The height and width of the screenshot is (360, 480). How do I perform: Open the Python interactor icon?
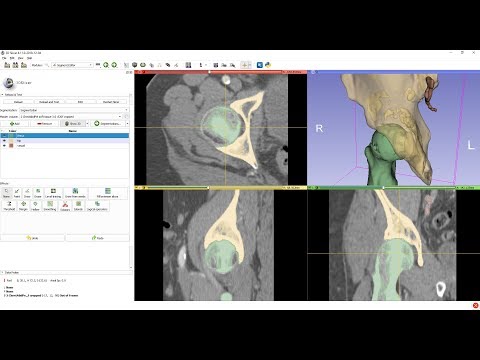click(268, 65)
